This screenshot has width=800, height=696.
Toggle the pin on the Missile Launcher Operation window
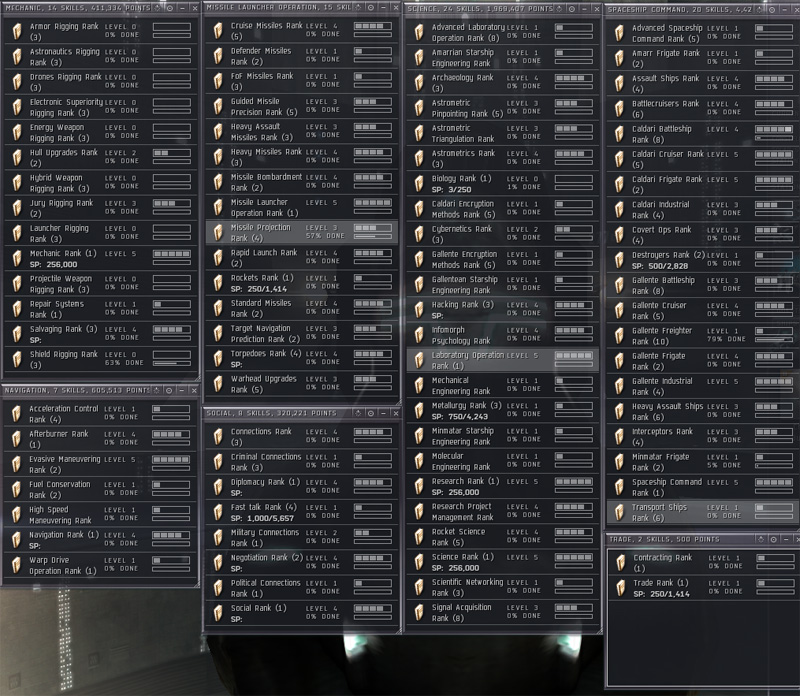(371, 8)
